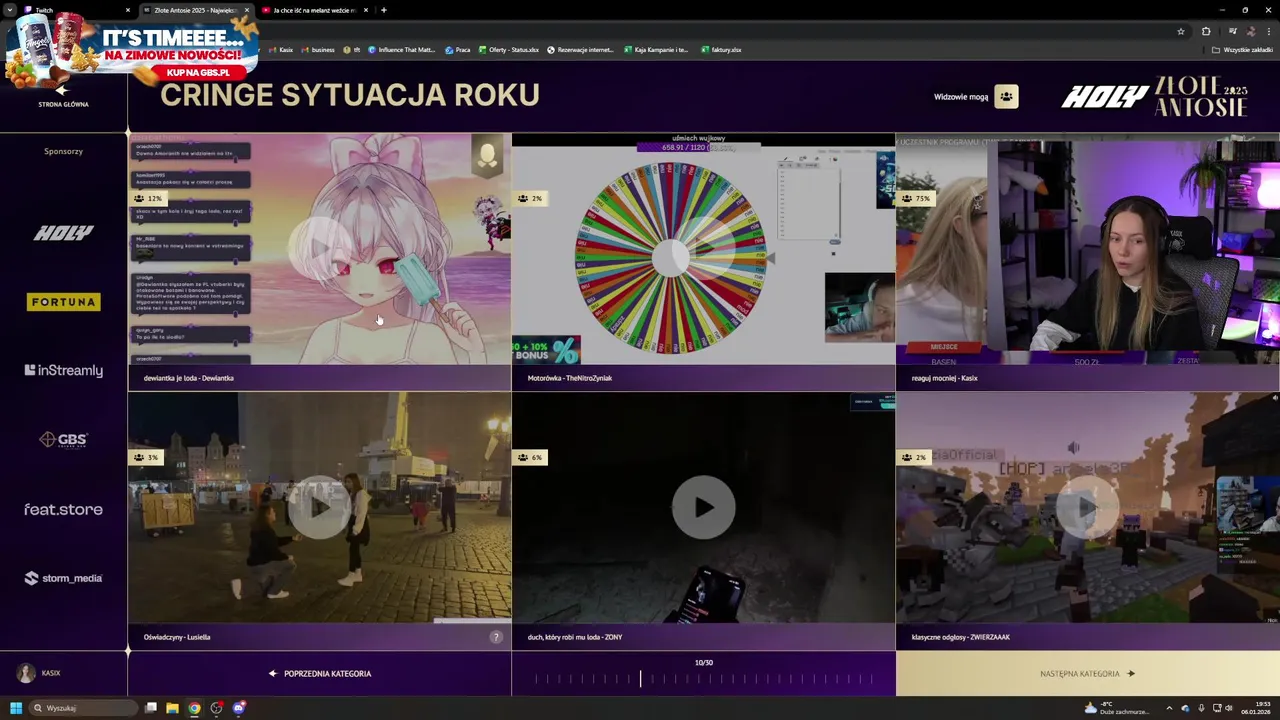Open the tab search dropdown arrow
The image size is (1280, 720).
click(x=10, y=10)
